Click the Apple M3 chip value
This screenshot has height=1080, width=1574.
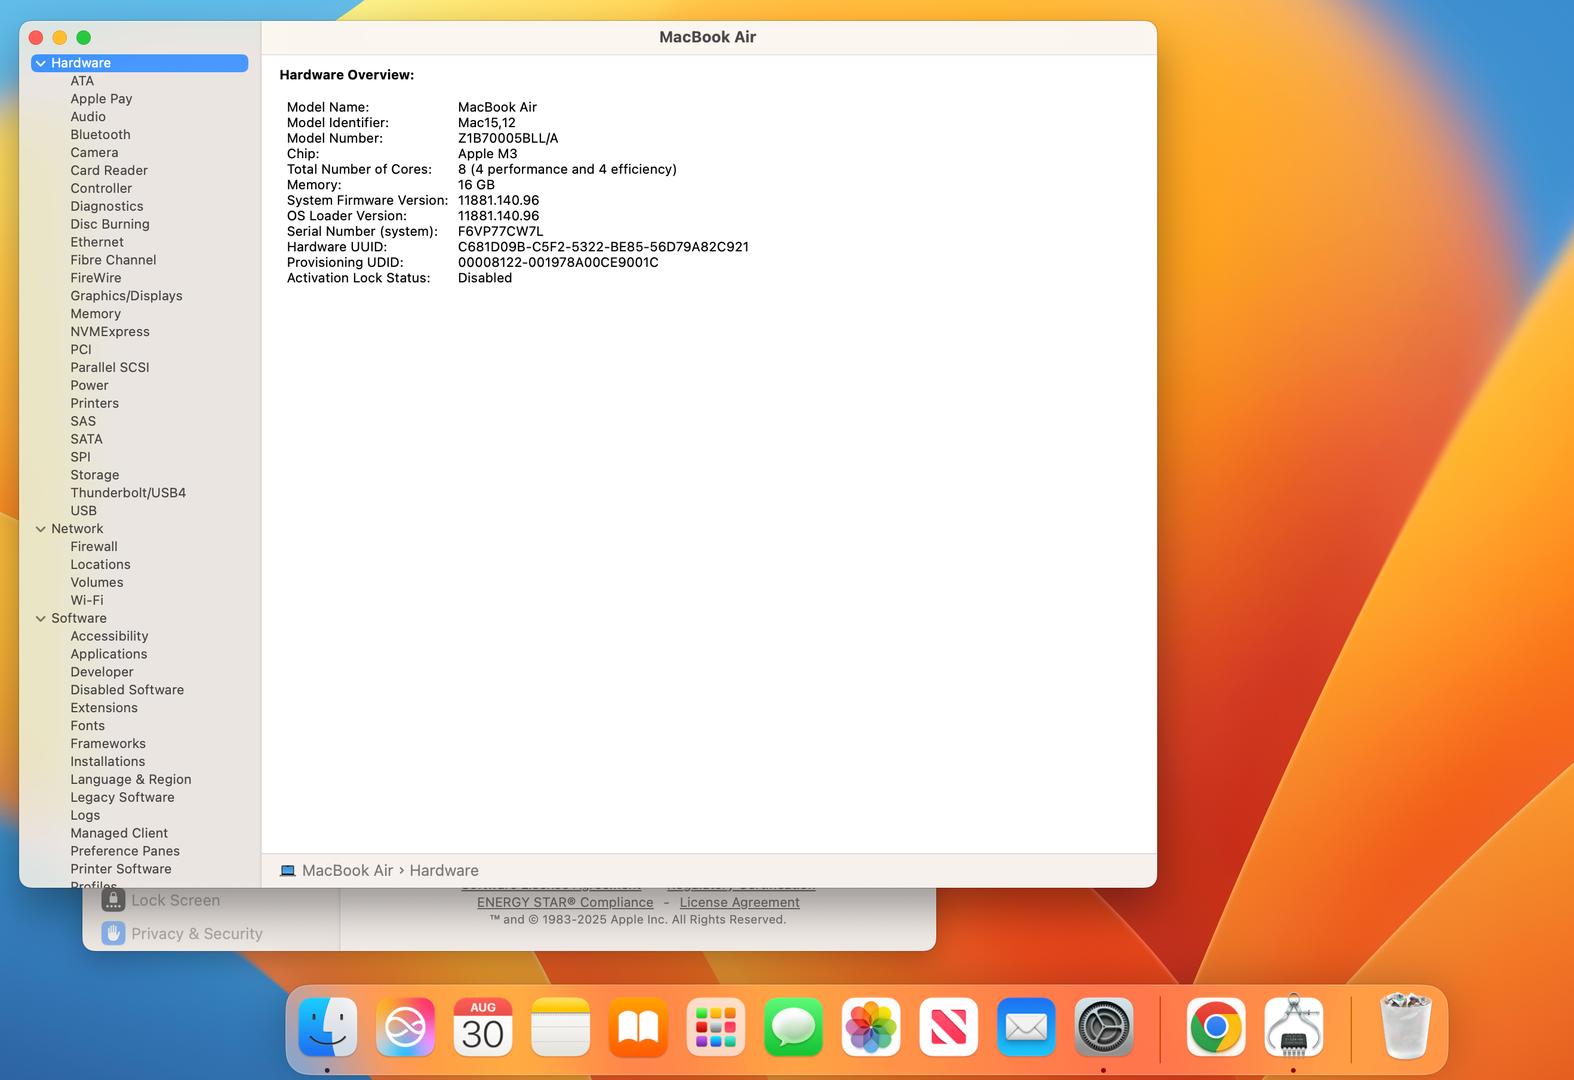click(488, 154)
